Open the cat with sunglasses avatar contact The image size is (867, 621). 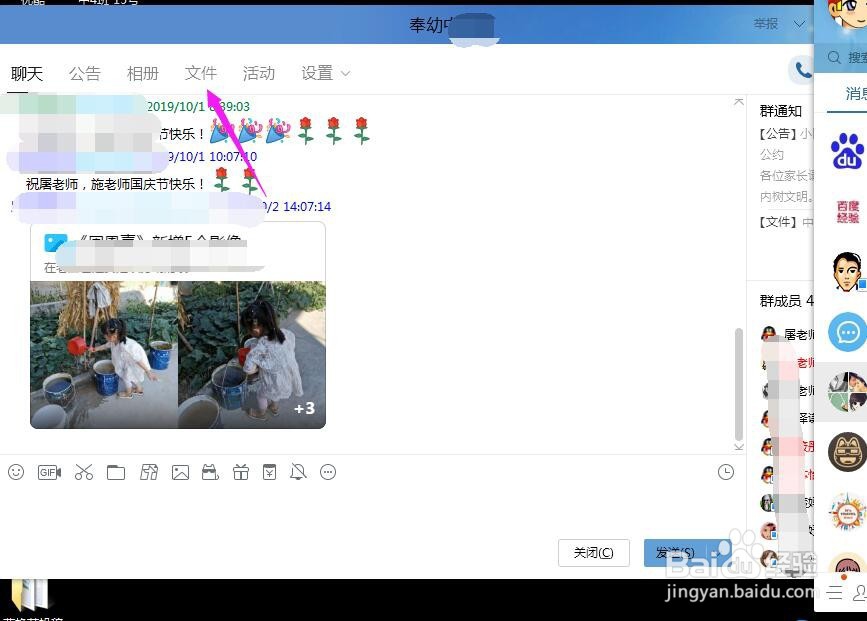pos(847,452)
